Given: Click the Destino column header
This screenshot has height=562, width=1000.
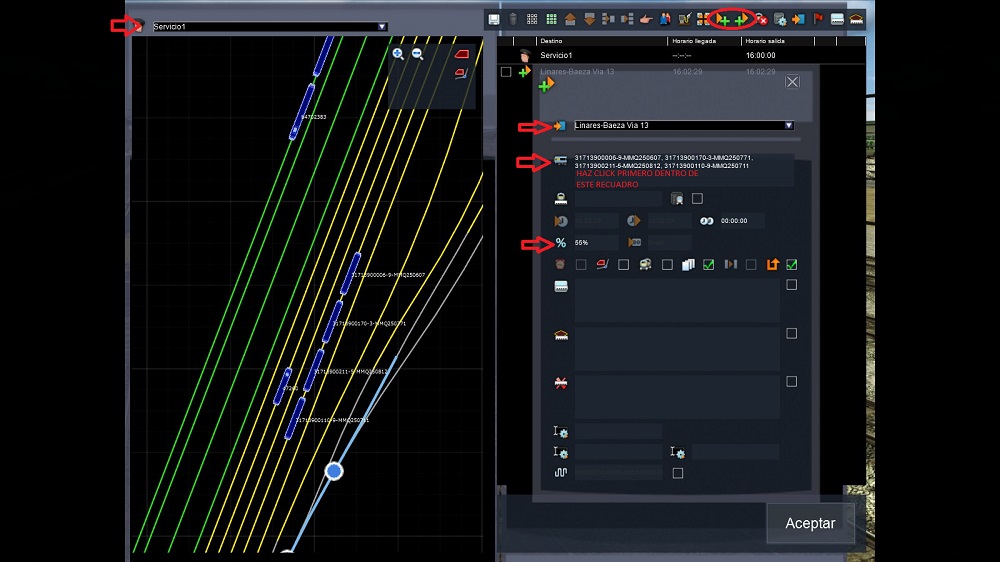Looking at the screenshot, I should (551, 41).
